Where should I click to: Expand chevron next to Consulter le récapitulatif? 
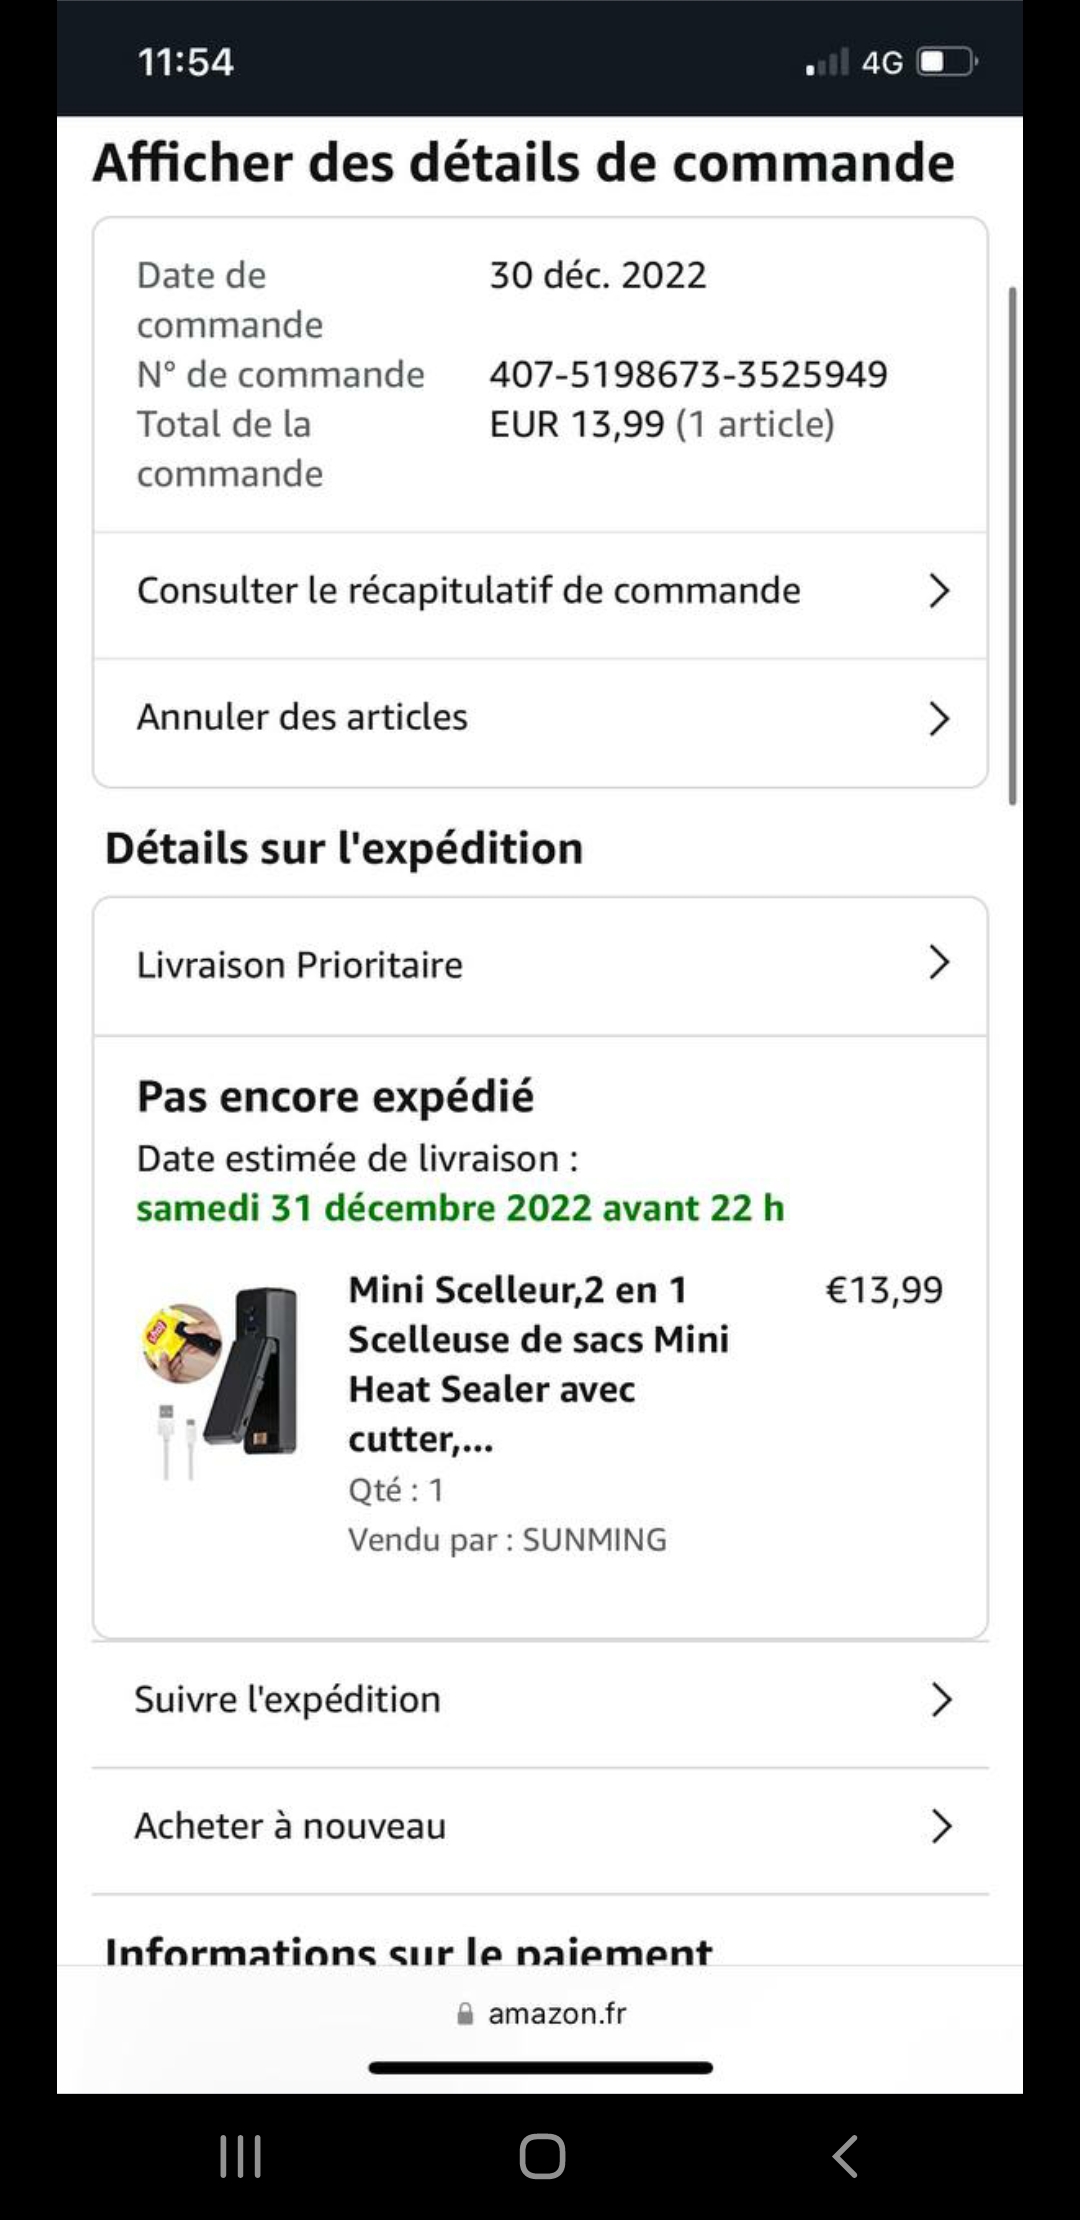938,591
